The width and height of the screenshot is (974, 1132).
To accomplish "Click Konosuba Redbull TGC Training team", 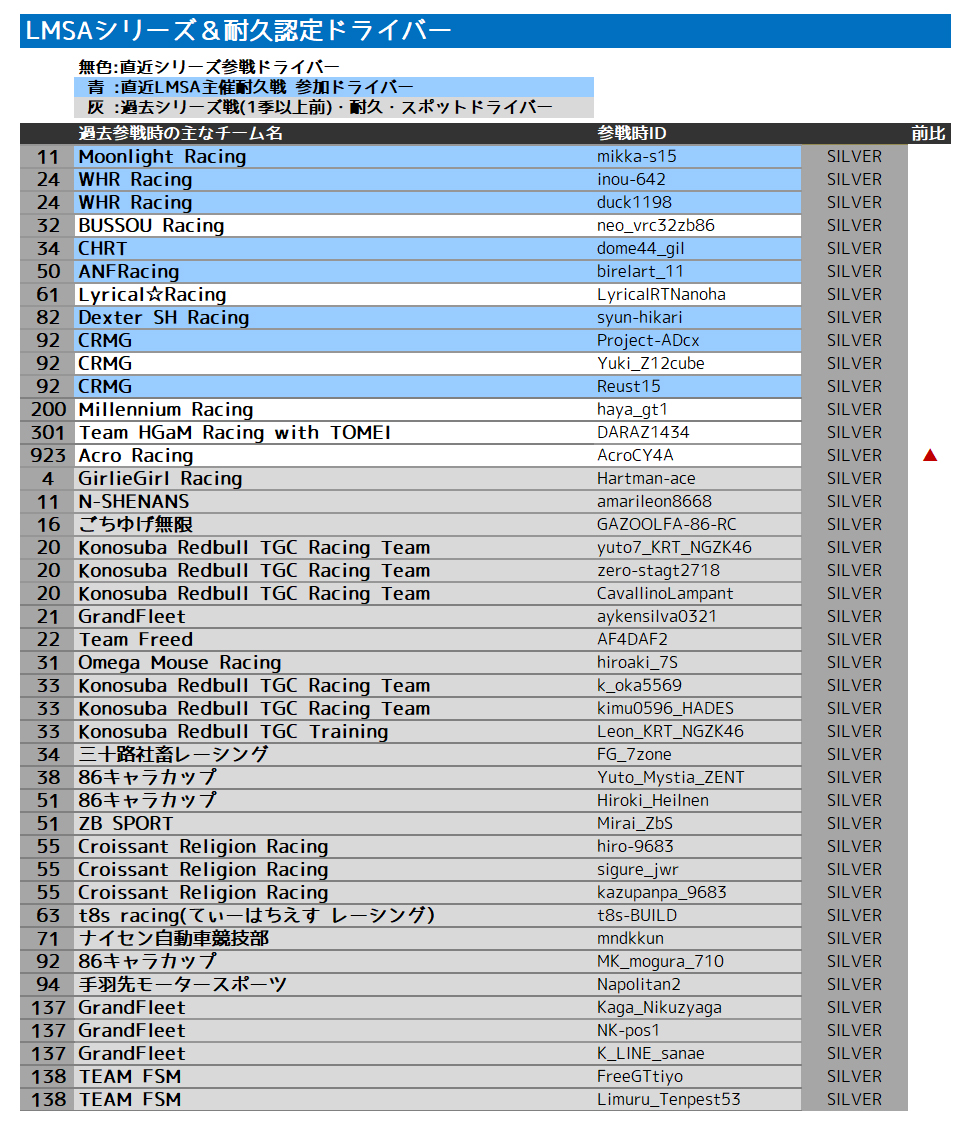I will point(233,732).
